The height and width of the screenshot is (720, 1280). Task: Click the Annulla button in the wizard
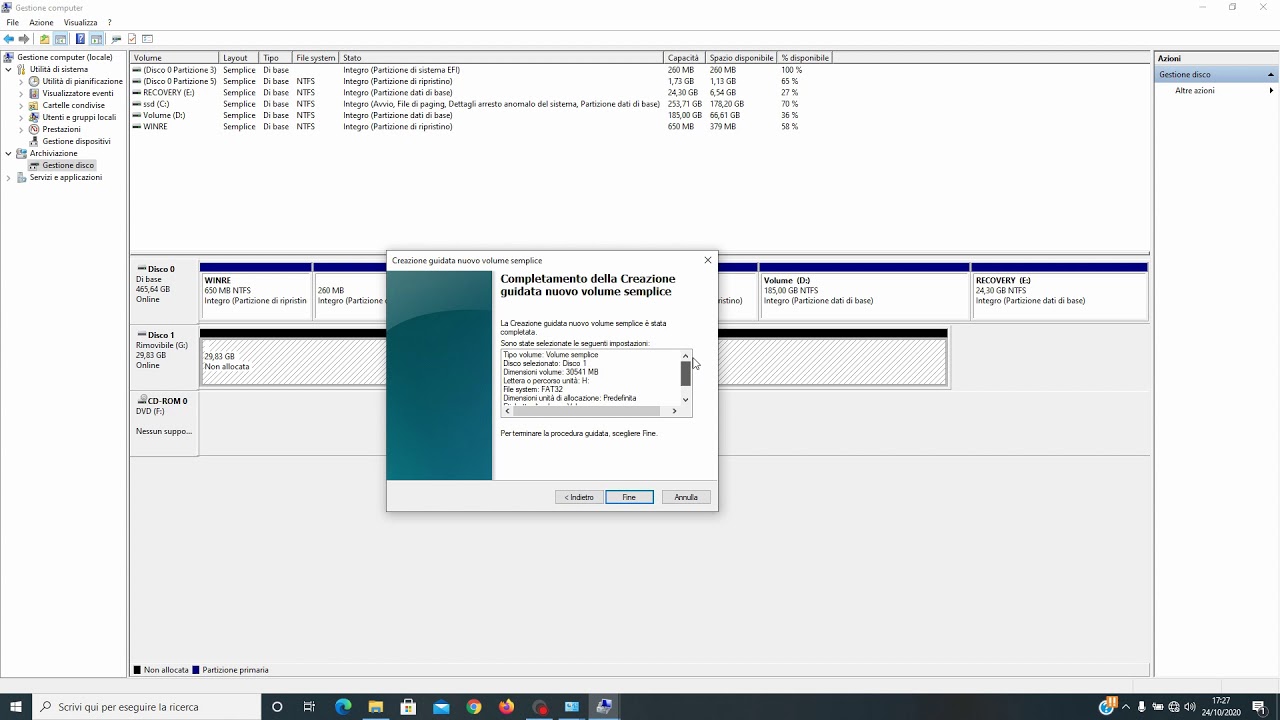[686, 497]
